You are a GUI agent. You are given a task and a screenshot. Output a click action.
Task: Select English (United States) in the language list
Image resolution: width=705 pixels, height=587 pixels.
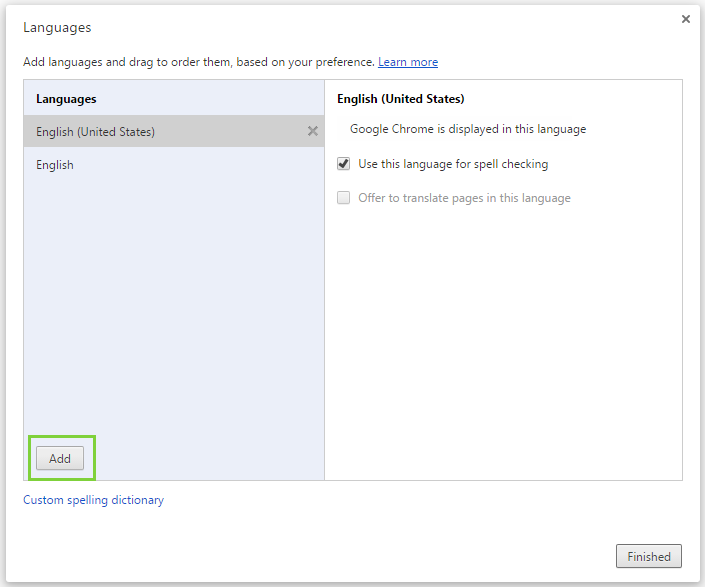coord(96,132)
